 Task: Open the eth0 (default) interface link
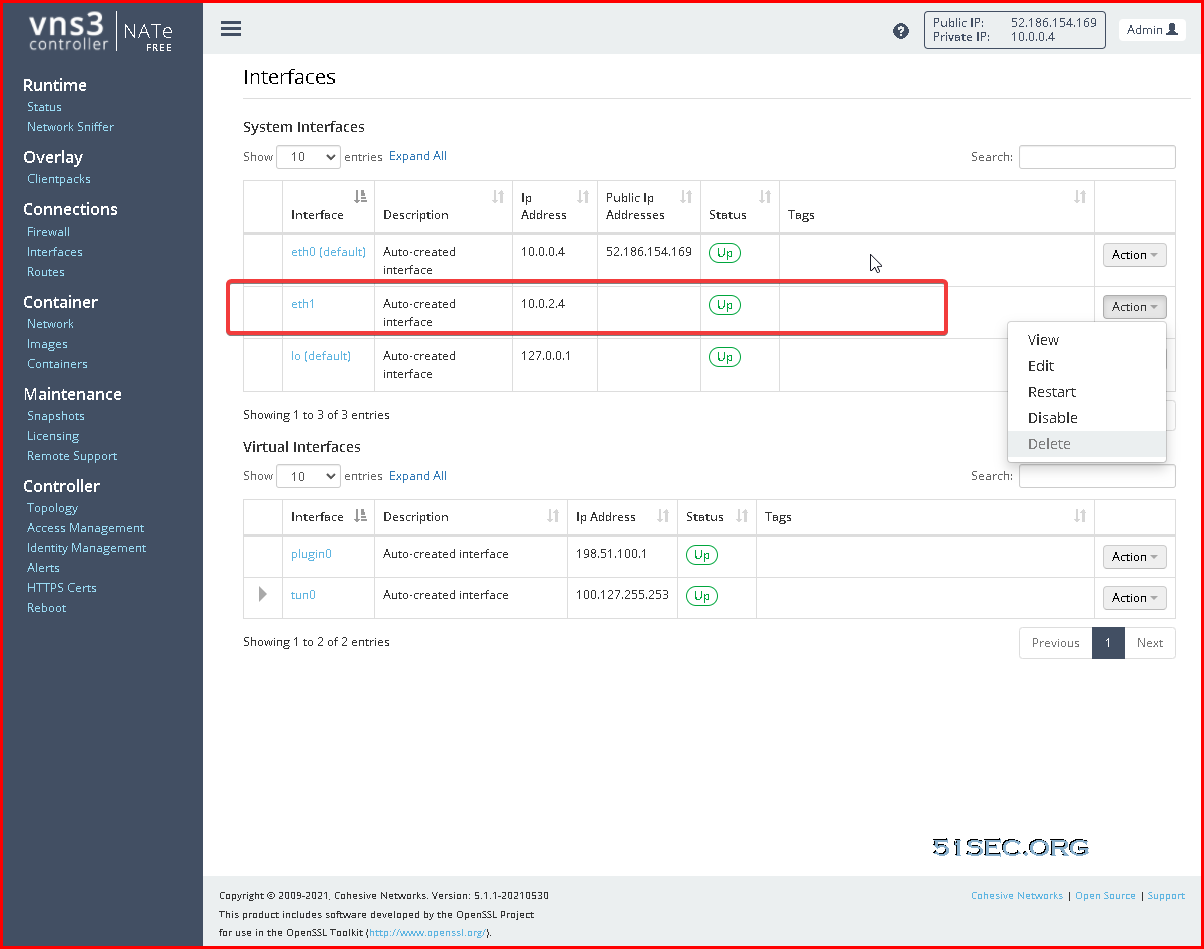(x=328, y=252)
